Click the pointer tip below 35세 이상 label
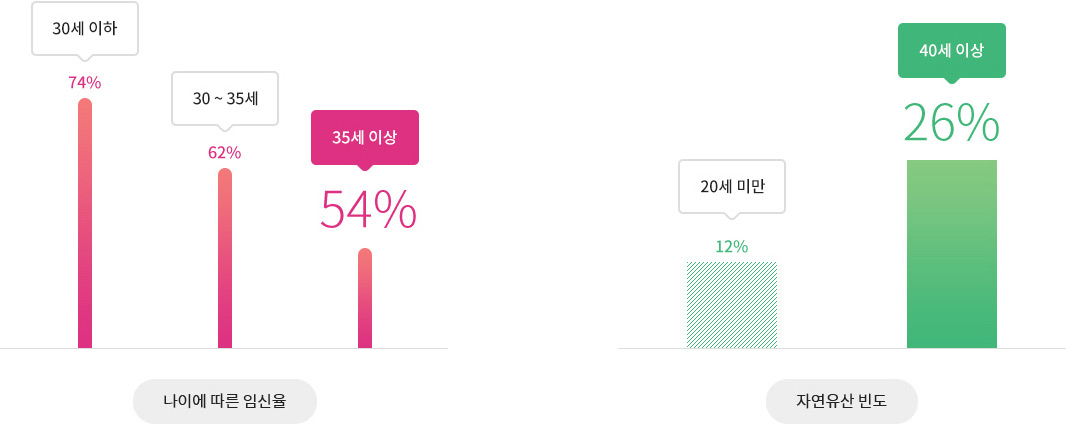Screen dimensions: 1066x424 [x=365, y=167]
